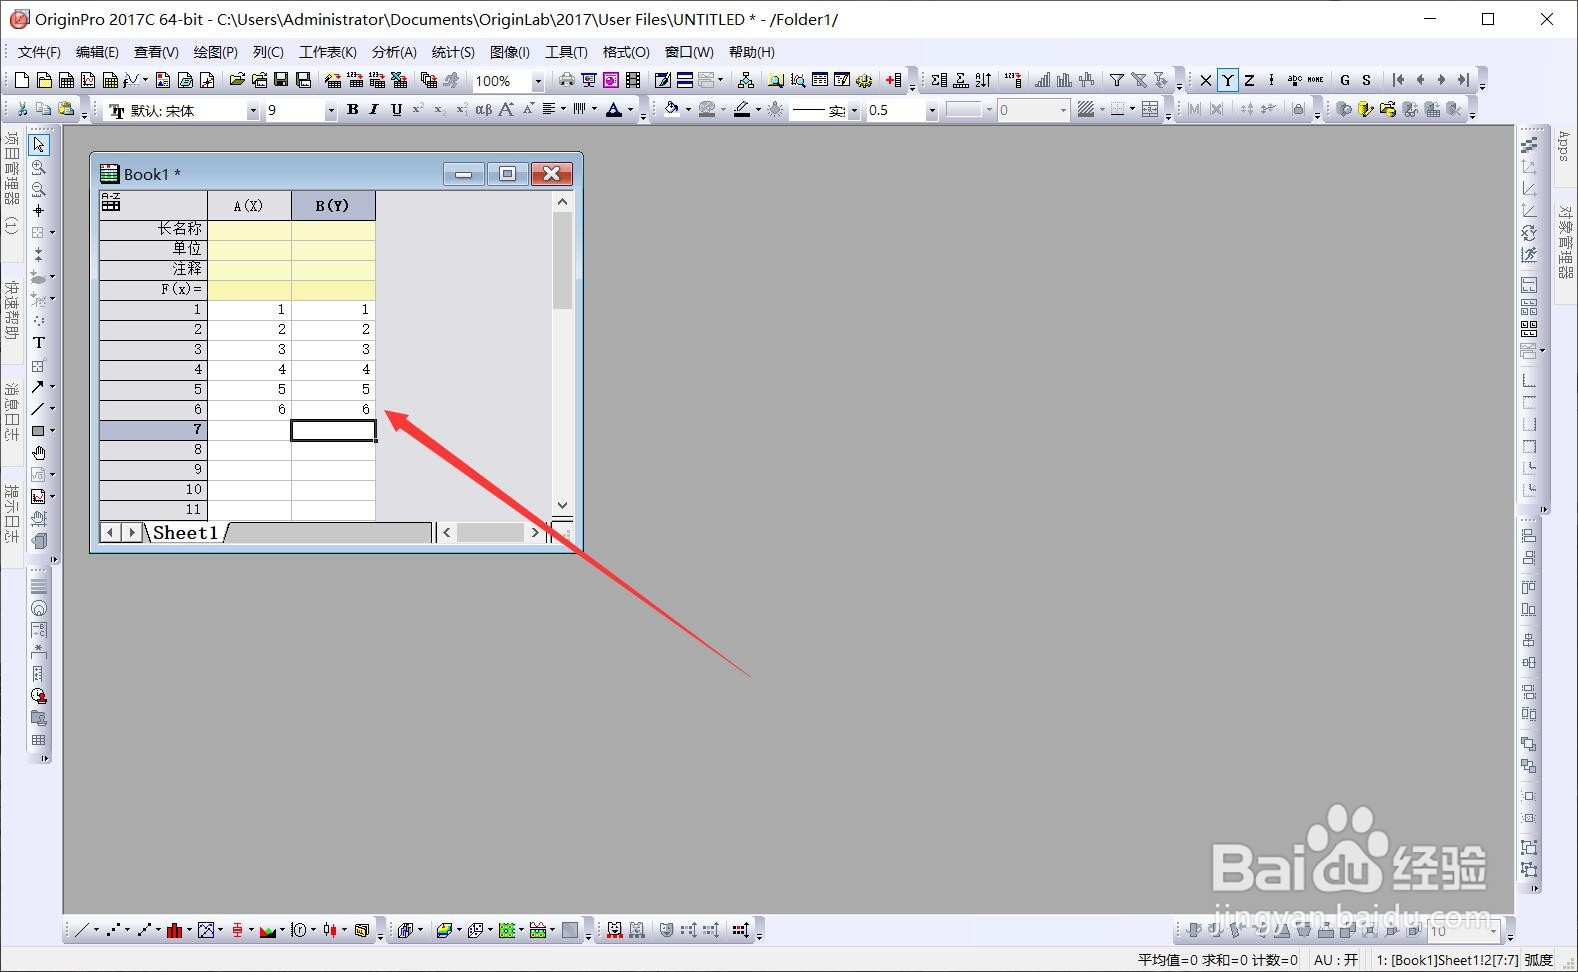1578x972 pixels.
Task: Select the Text tool T icon
Action: (39, 343)
